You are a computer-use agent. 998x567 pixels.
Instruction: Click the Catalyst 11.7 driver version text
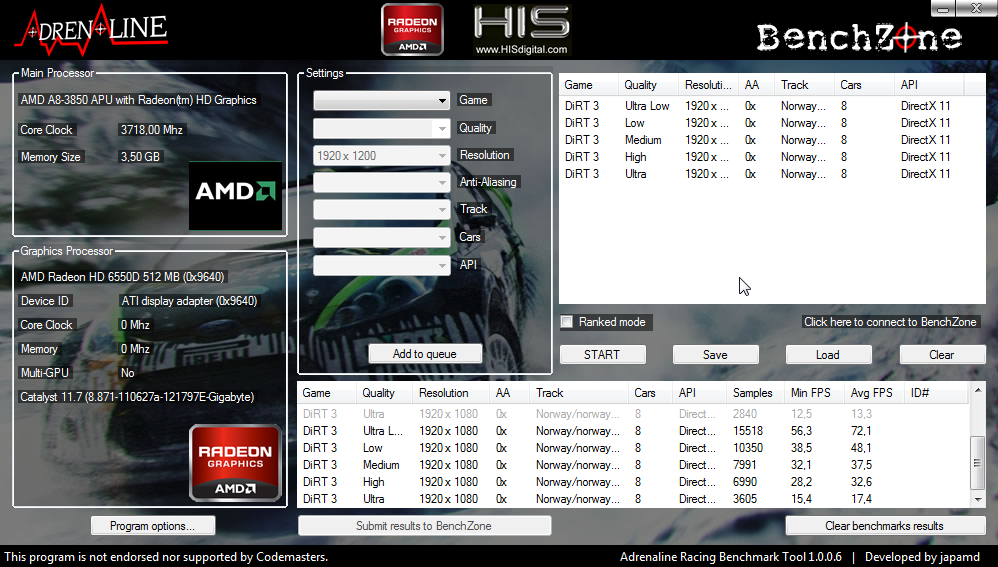(137, 397)
